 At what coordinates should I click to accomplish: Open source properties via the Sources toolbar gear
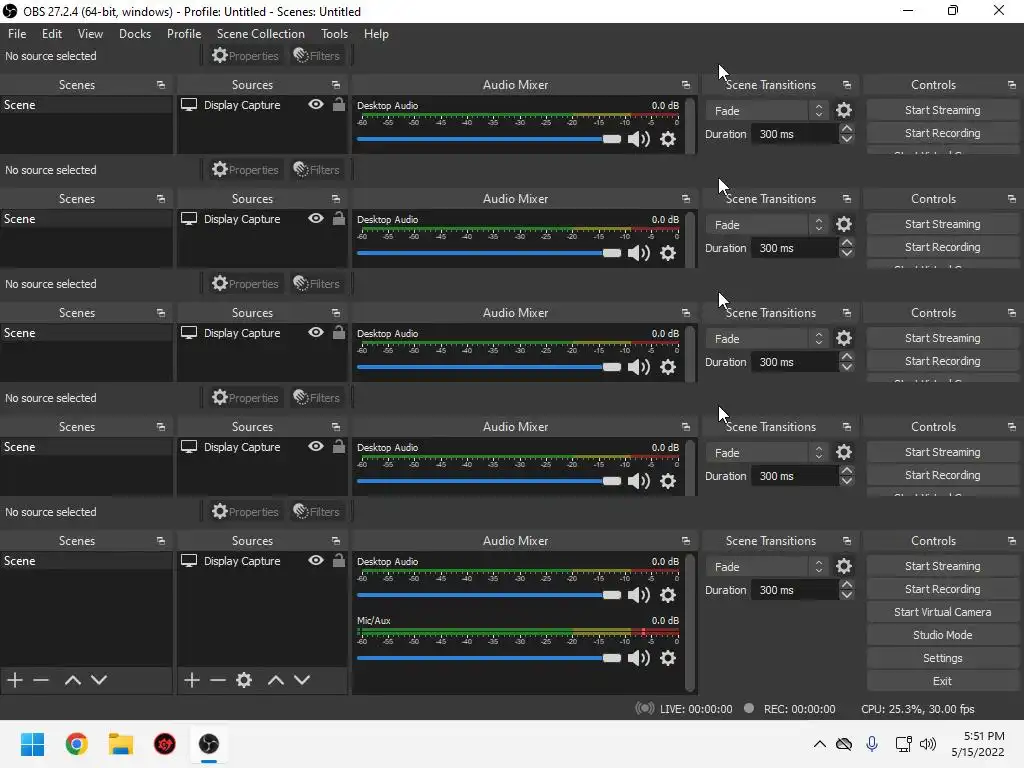pyautogui.click(x=244, y=680)
